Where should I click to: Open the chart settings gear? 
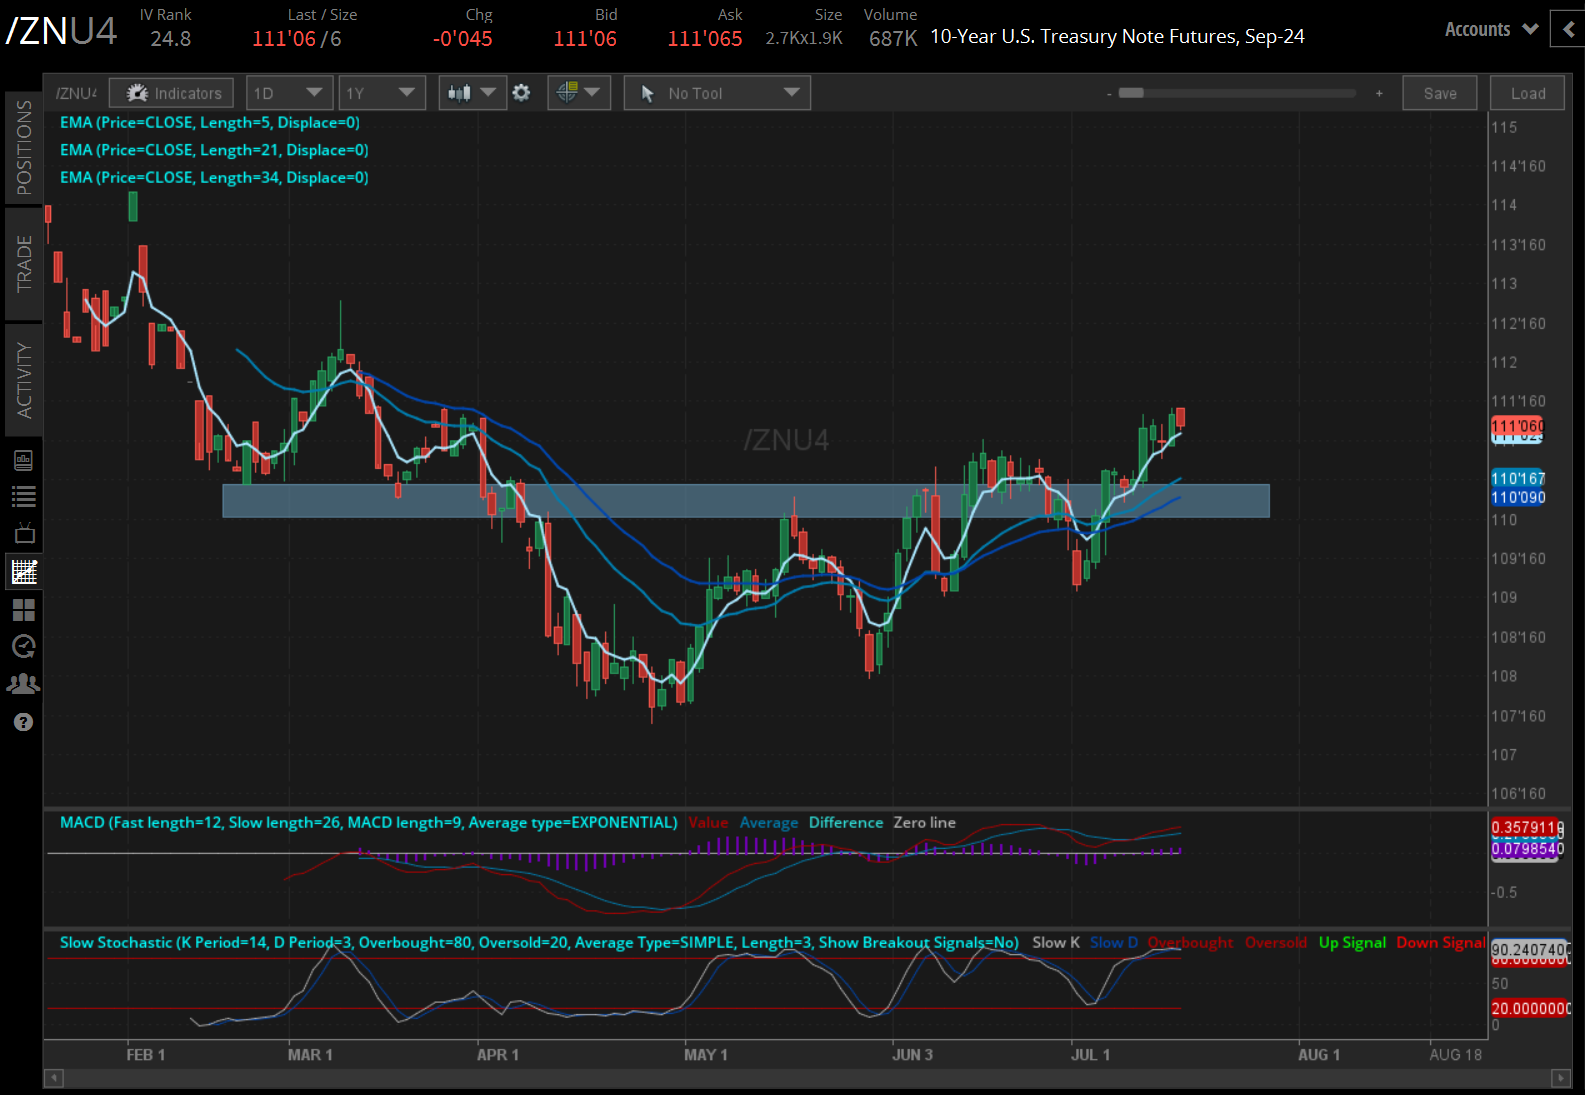[x=521, y=93]
